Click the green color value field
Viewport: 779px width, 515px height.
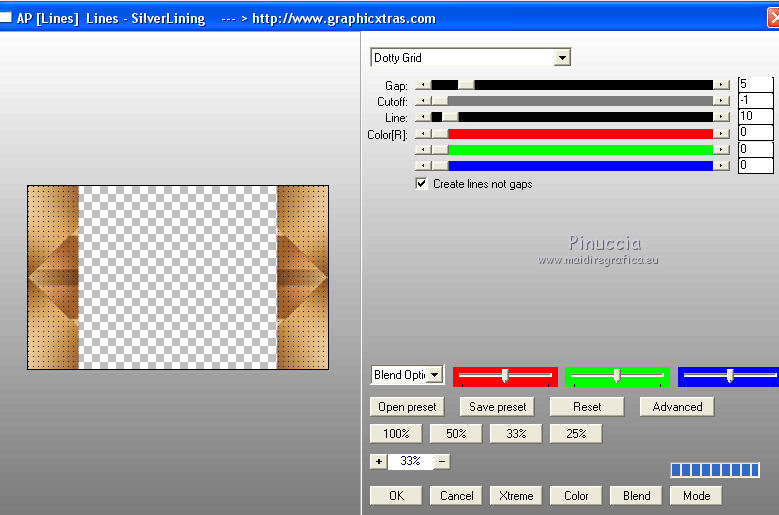click(x=756, y=148)
